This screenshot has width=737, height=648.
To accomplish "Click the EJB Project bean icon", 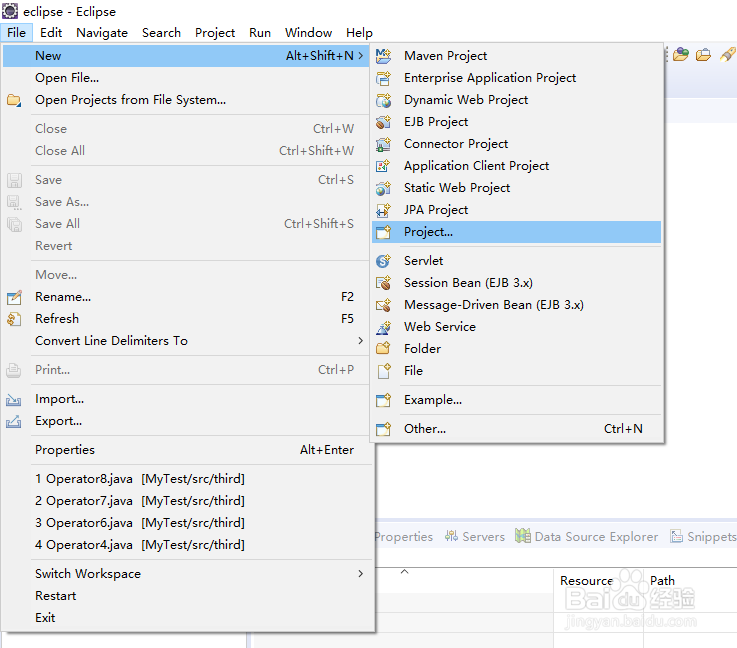I will coord(383,122).
